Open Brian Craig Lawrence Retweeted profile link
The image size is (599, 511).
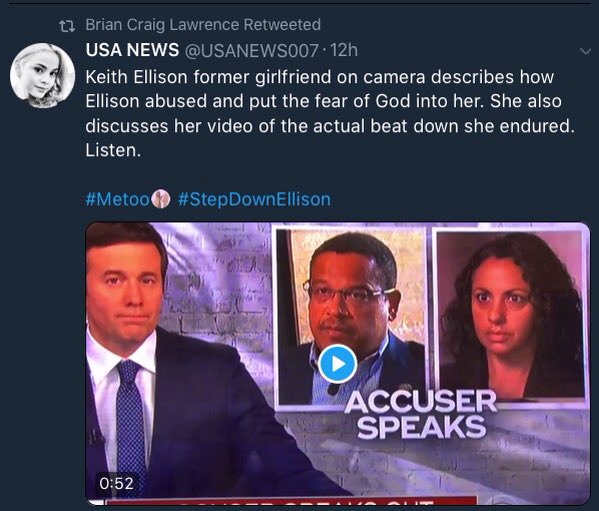[203, 25]
